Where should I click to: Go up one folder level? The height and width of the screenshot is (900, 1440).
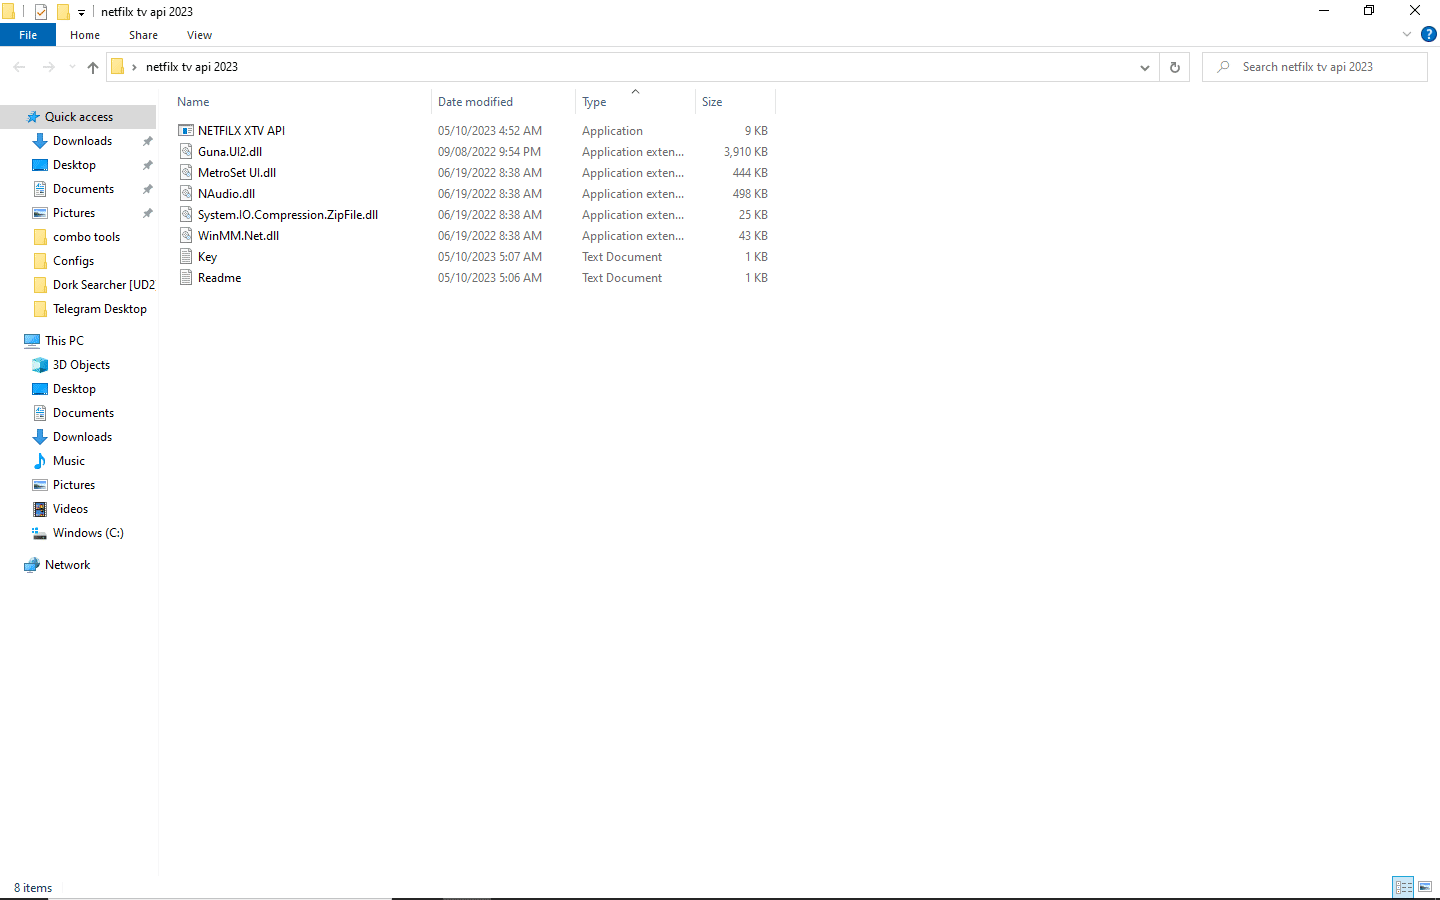click(x=93, y=67)
